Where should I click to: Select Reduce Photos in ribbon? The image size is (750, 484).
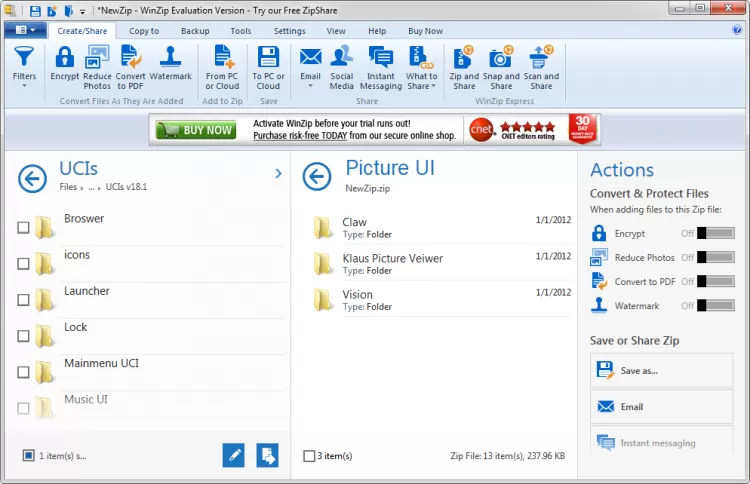[x=97, y=67]
